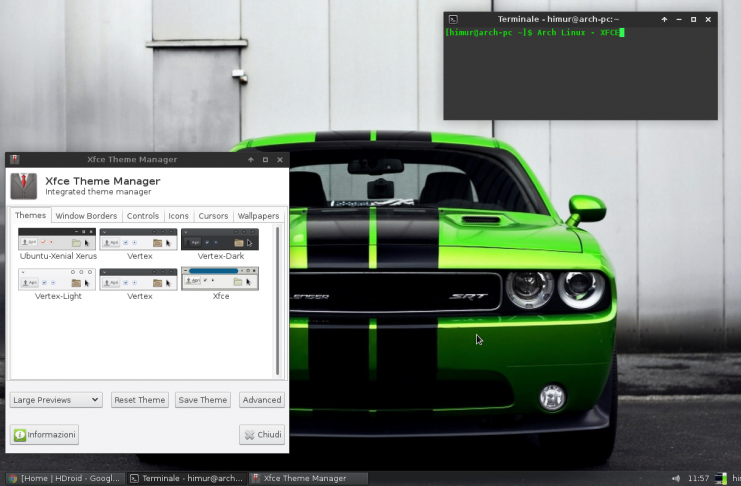
Task: Roll up the Terminale window
Action: coord(664,19)
